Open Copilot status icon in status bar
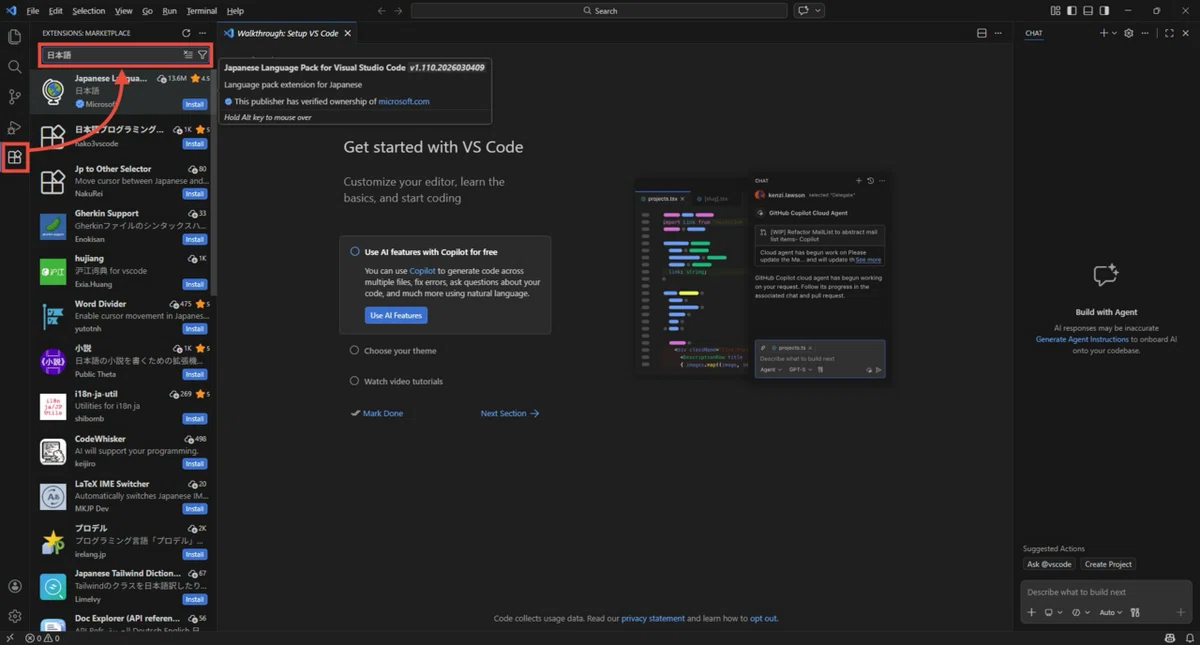 (1170, 638)
